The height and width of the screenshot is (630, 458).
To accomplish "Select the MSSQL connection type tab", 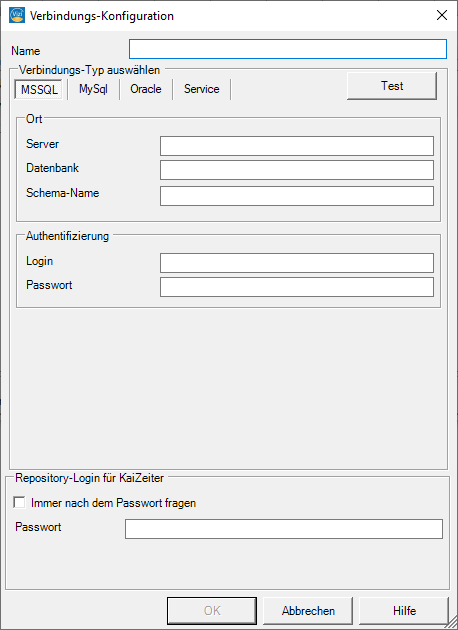I will 39,89.
